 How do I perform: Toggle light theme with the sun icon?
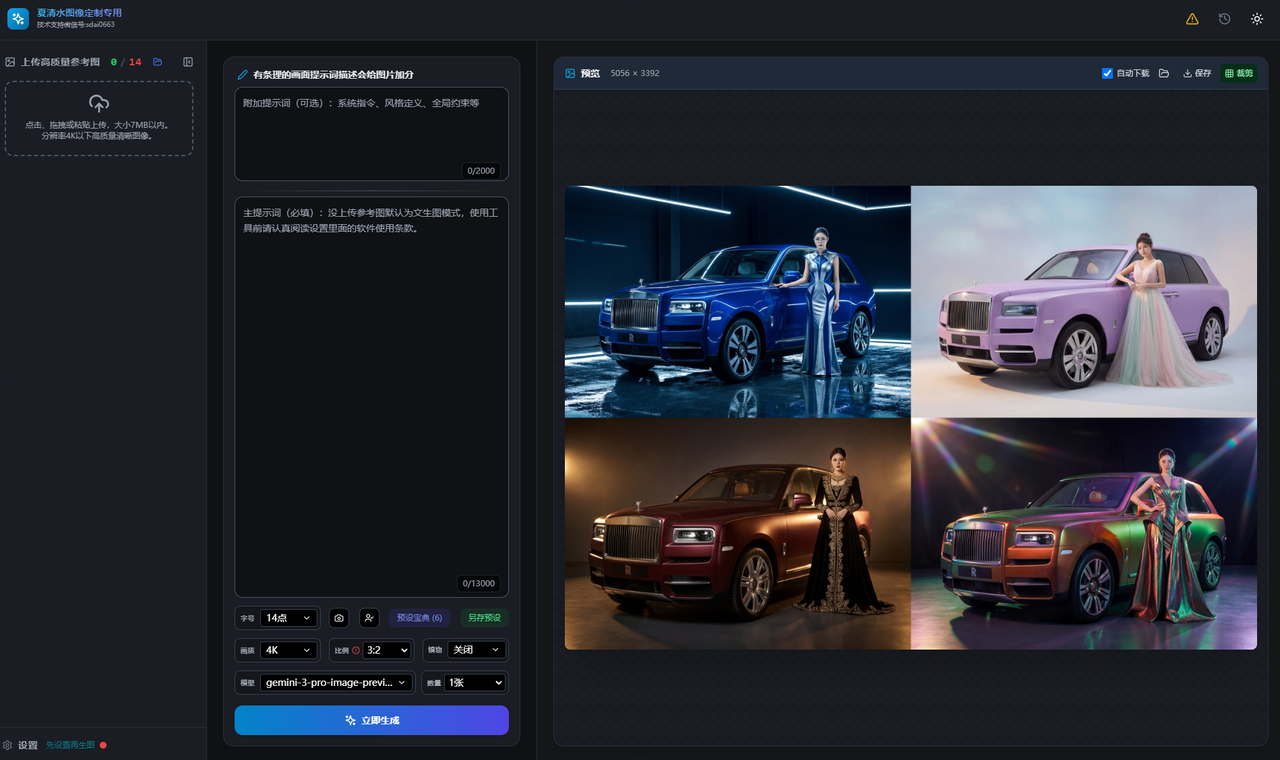(x=1257, y=19)
